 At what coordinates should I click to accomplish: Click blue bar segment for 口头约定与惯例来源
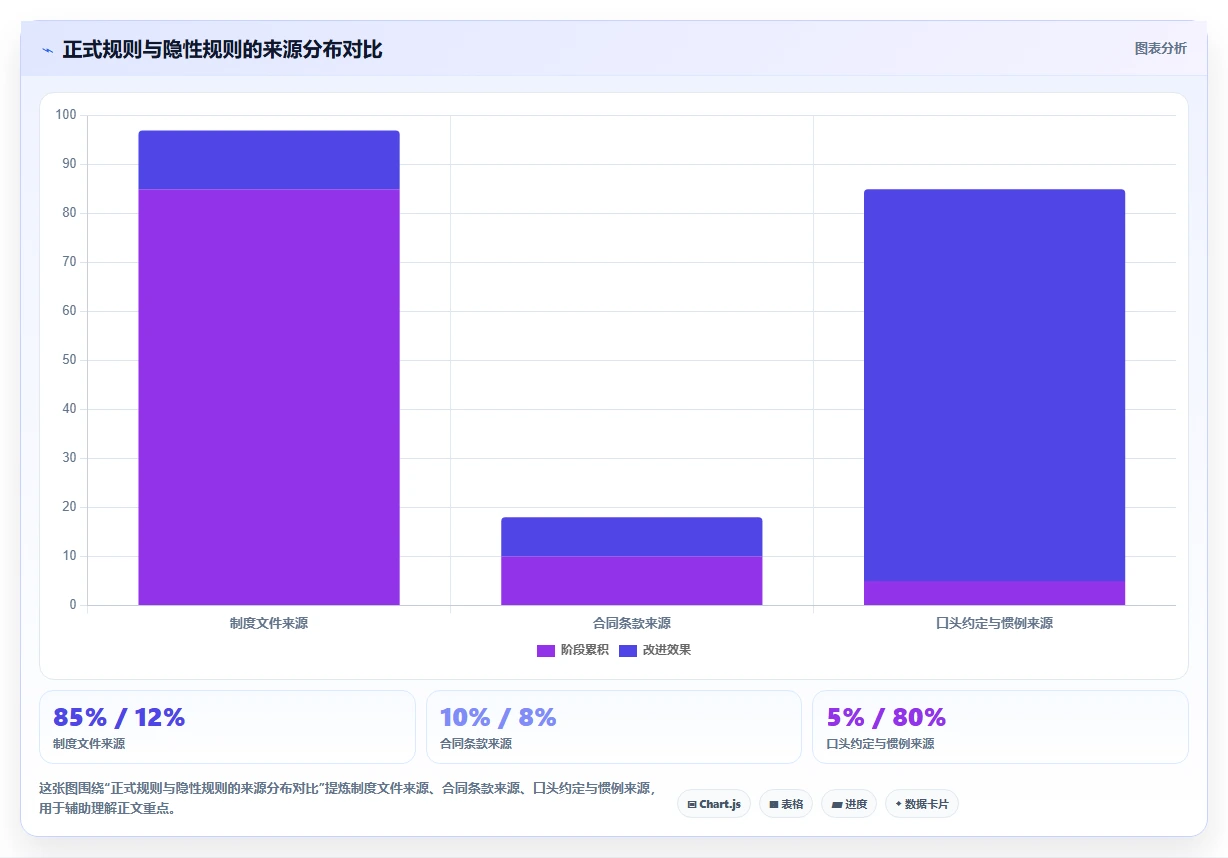pyautogui.click(x=995, y=385)
